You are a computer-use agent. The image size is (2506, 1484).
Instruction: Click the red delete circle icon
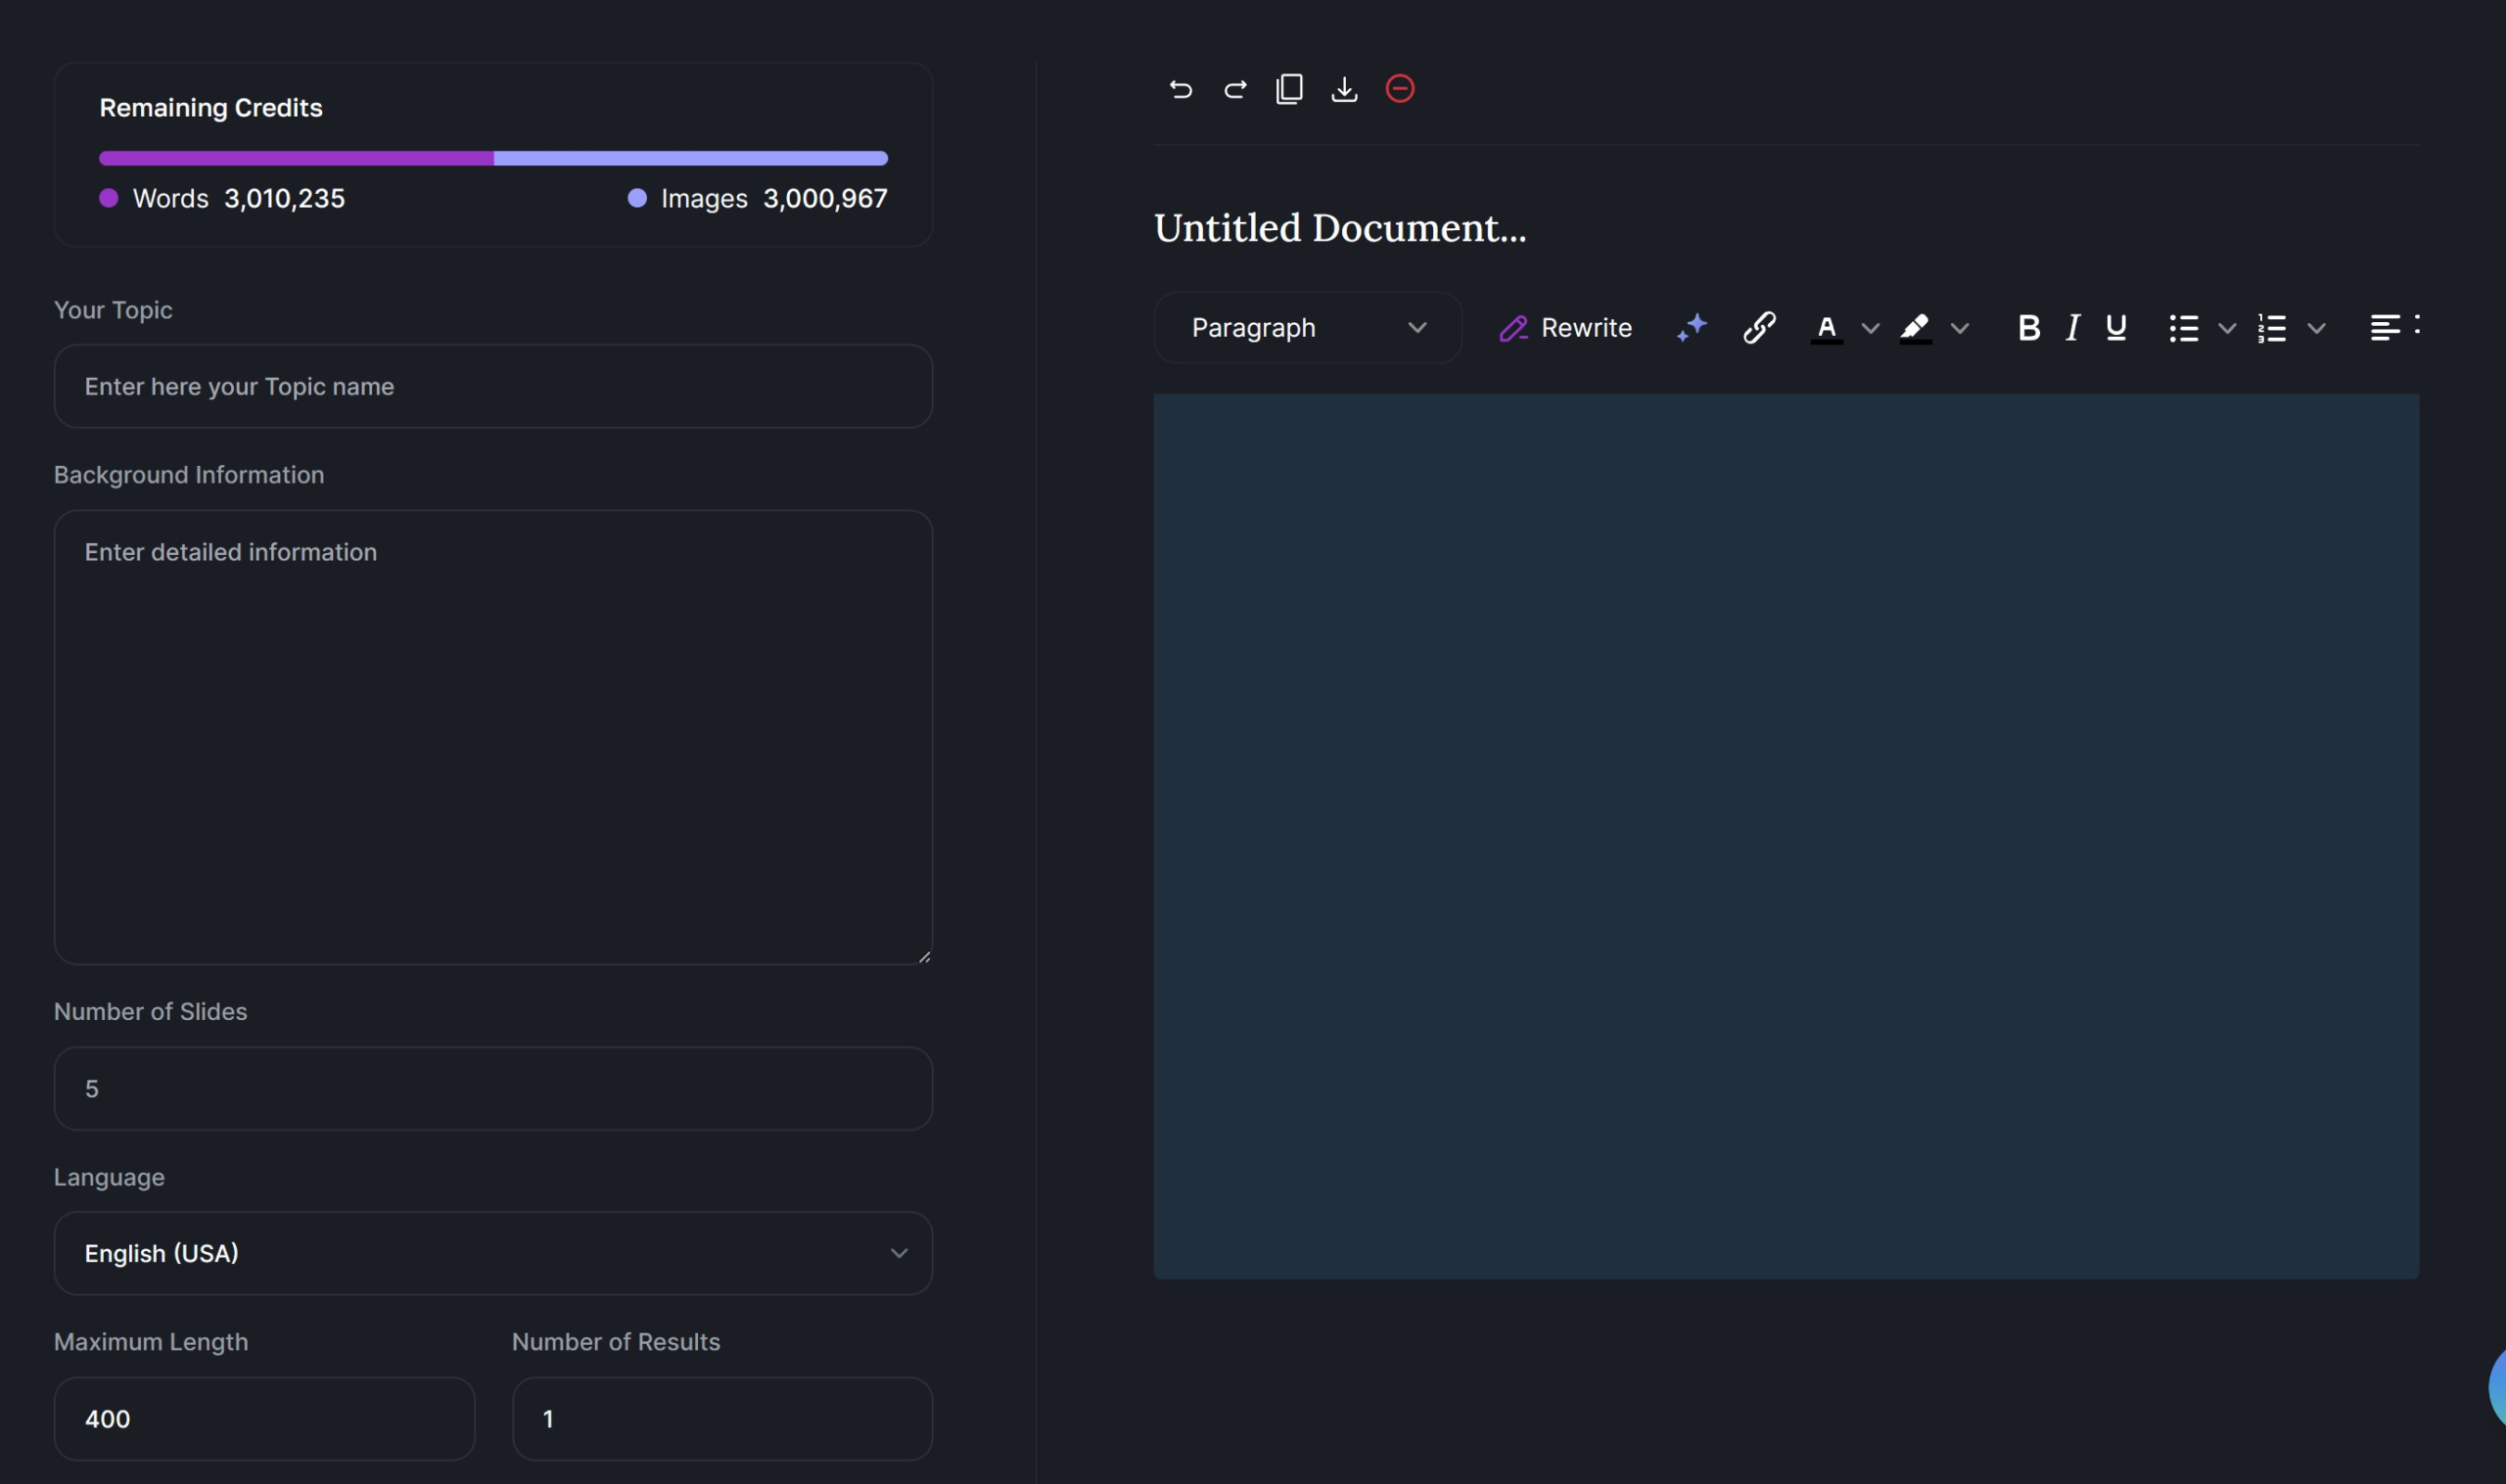click(1399, 89)
